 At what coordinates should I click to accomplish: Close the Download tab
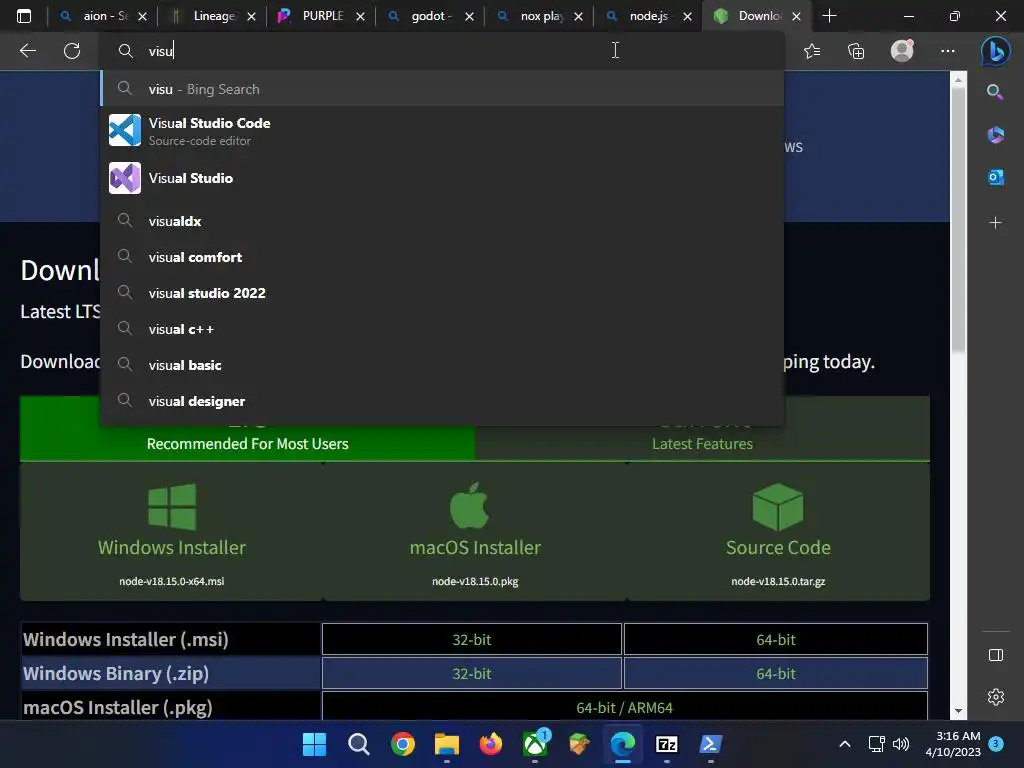pos(796,16)
